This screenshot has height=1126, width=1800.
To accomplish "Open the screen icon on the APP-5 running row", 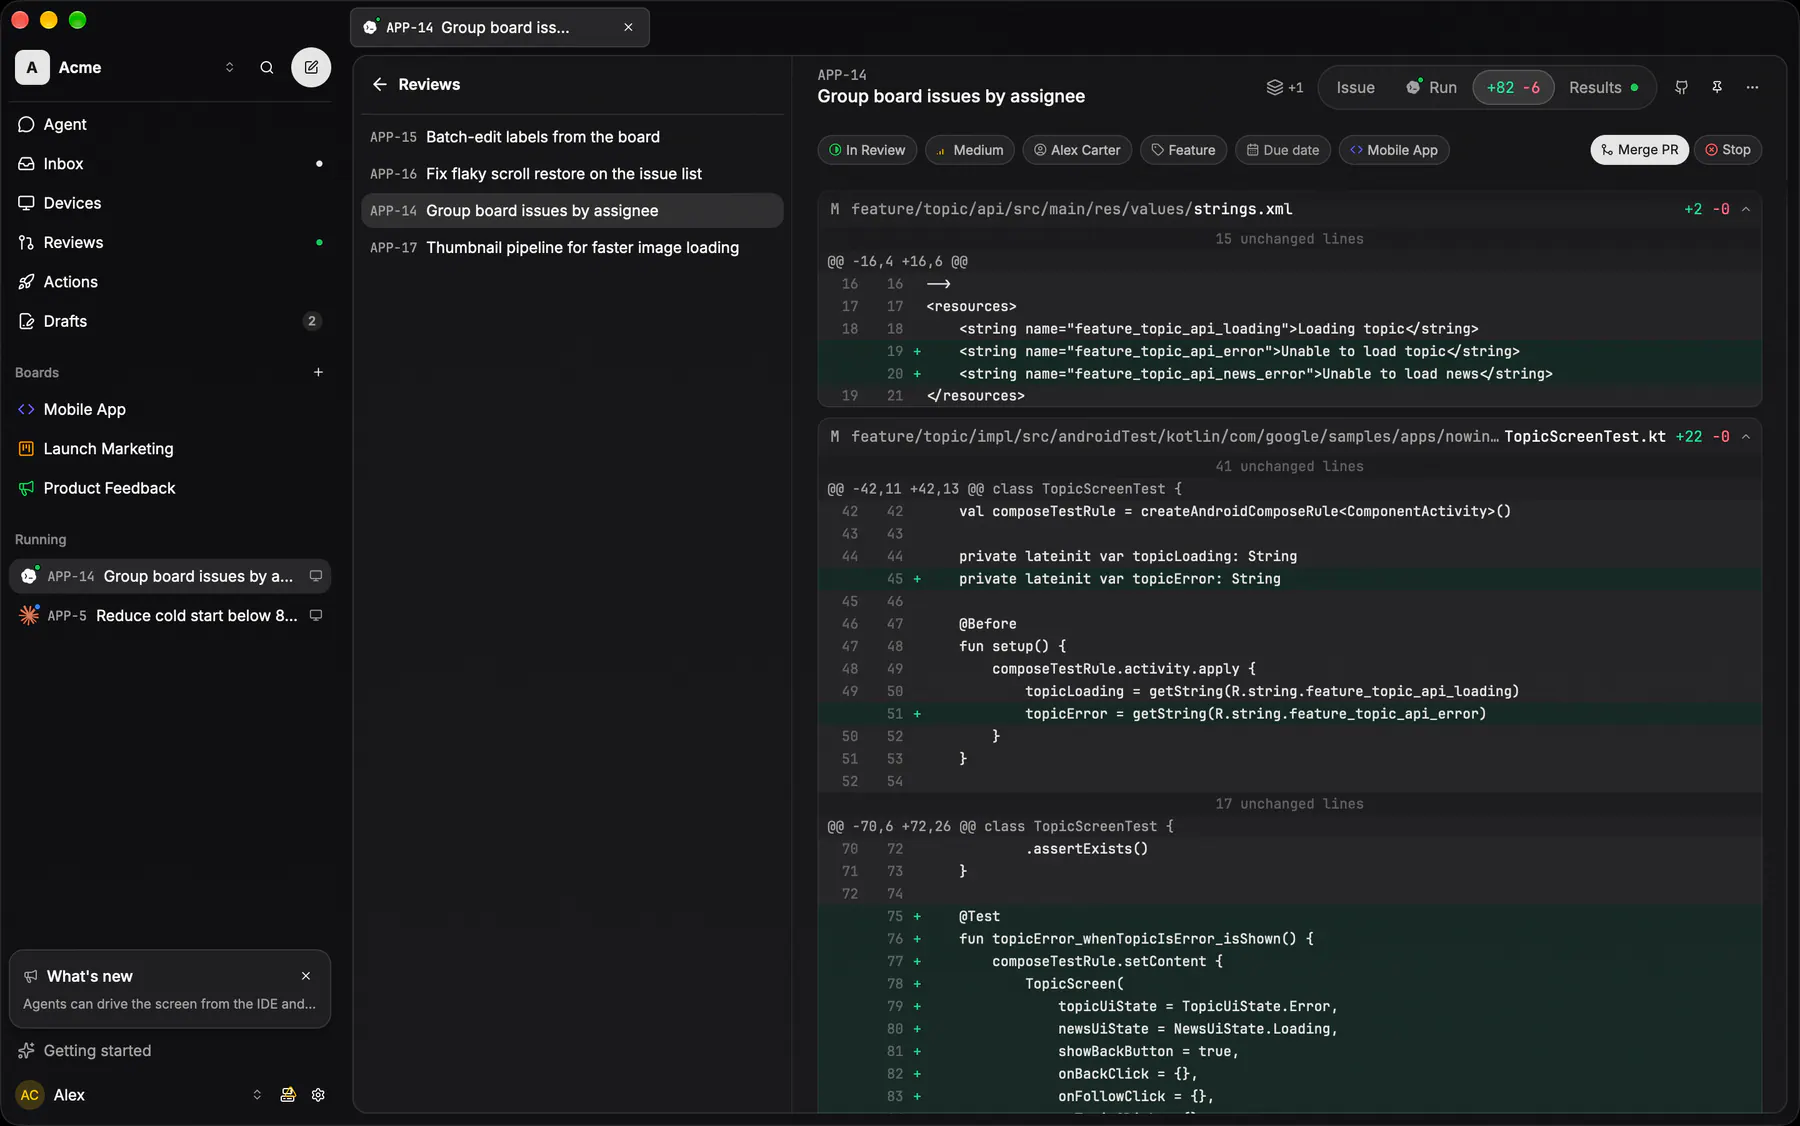I will click(316, 616).
